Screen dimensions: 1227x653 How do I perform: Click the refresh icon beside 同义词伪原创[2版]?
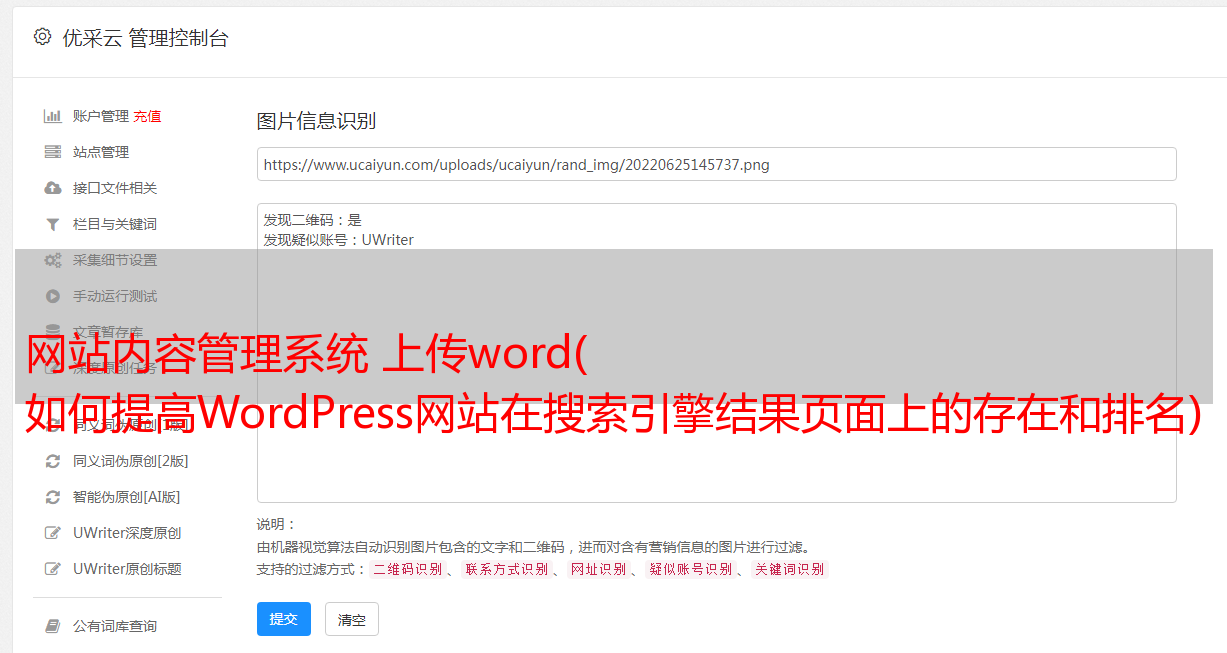click(x=53, y=461)
